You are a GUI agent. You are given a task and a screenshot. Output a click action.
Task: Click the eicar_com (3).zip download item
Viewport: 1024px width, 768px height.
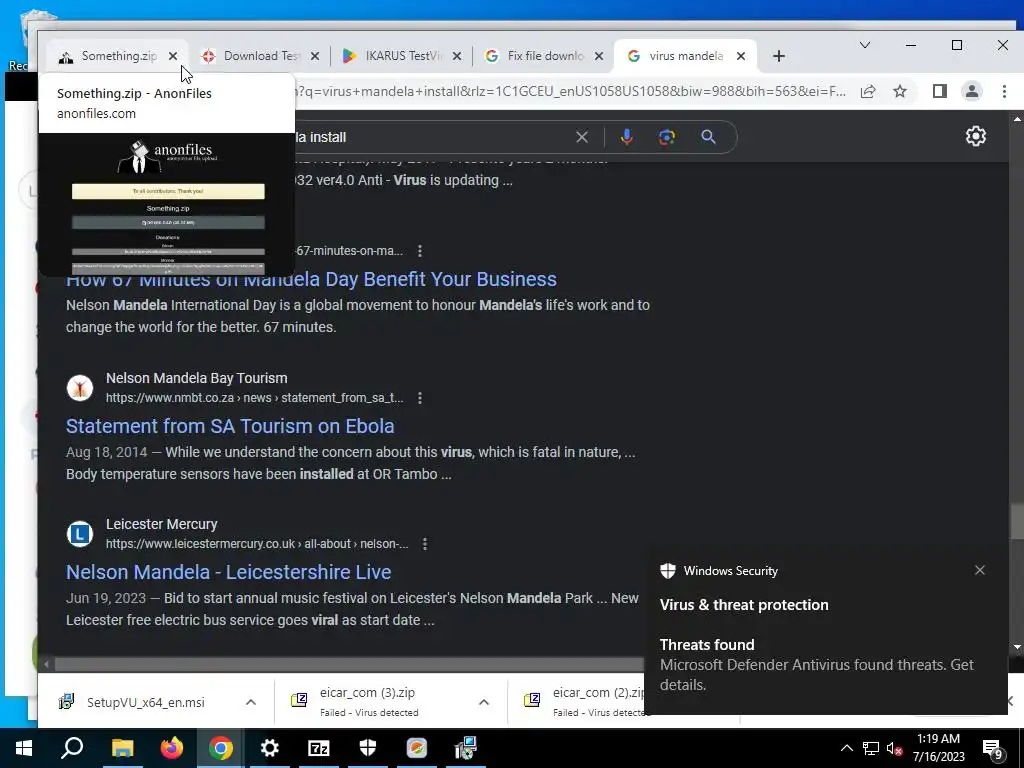click(368, 701)
